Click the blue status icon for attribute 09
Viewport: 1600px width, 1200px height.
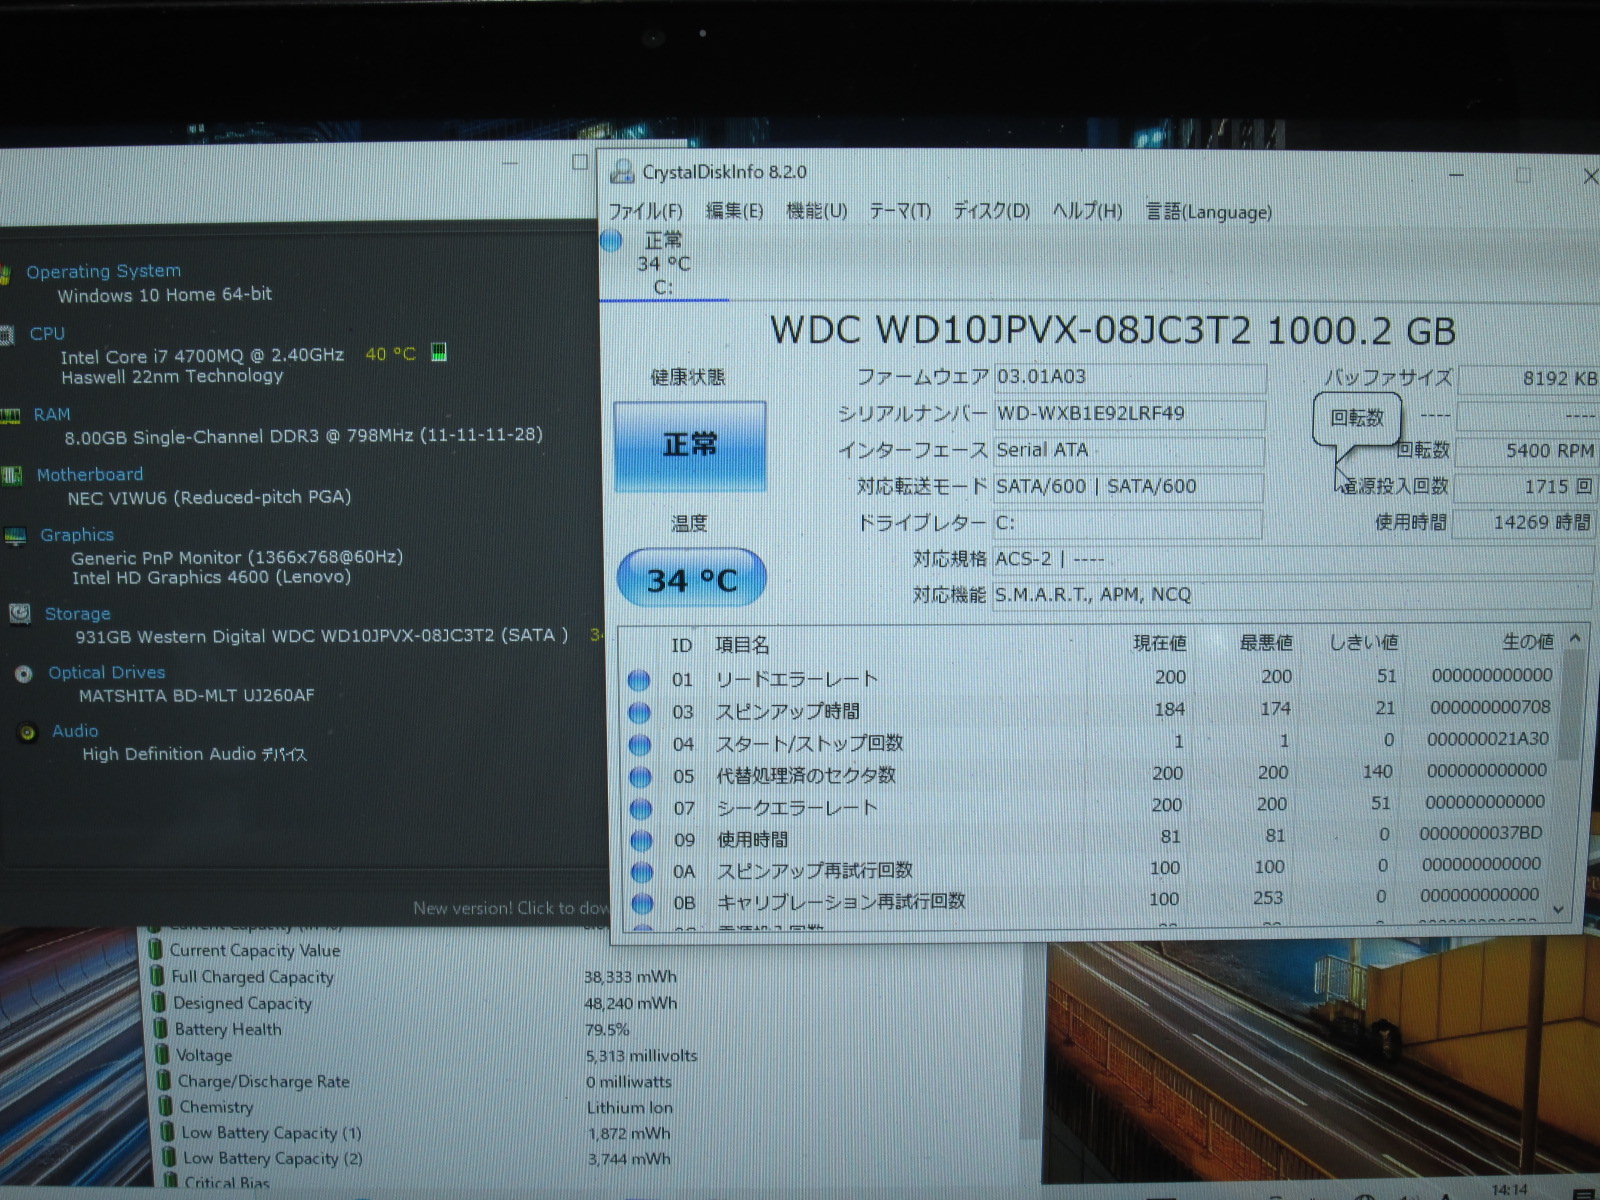click(x=641, y=840)
